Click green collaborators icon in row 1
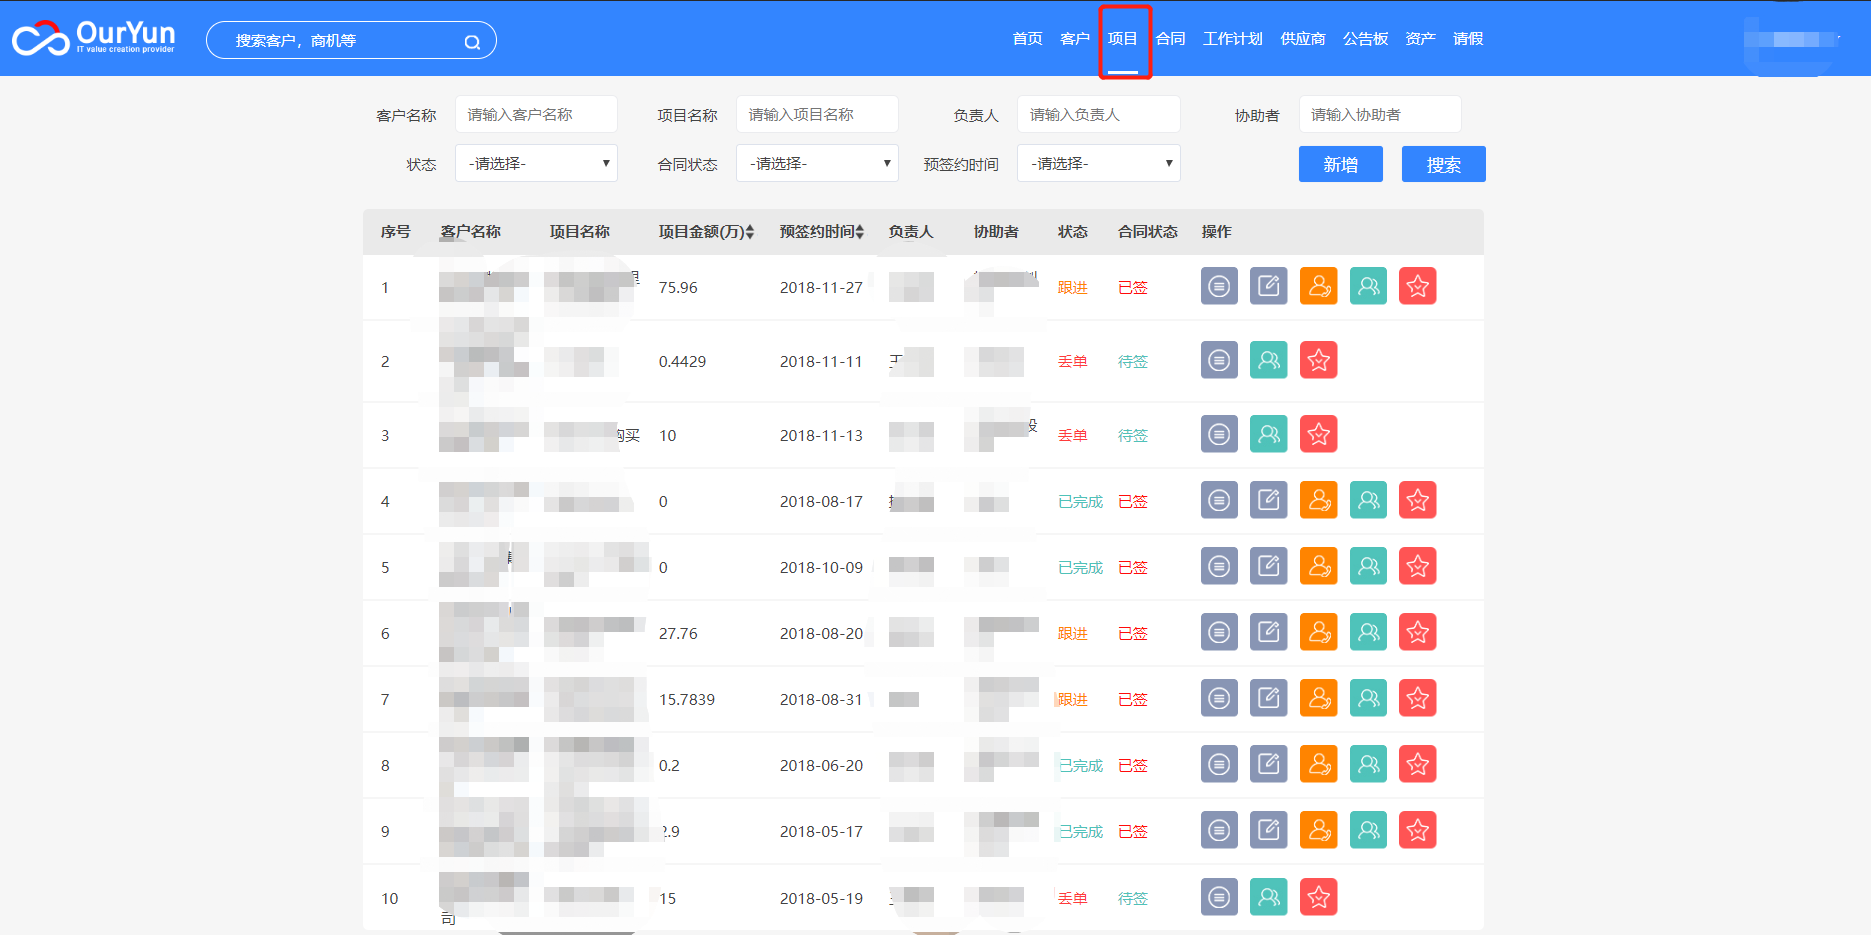 click(1368, 286)
